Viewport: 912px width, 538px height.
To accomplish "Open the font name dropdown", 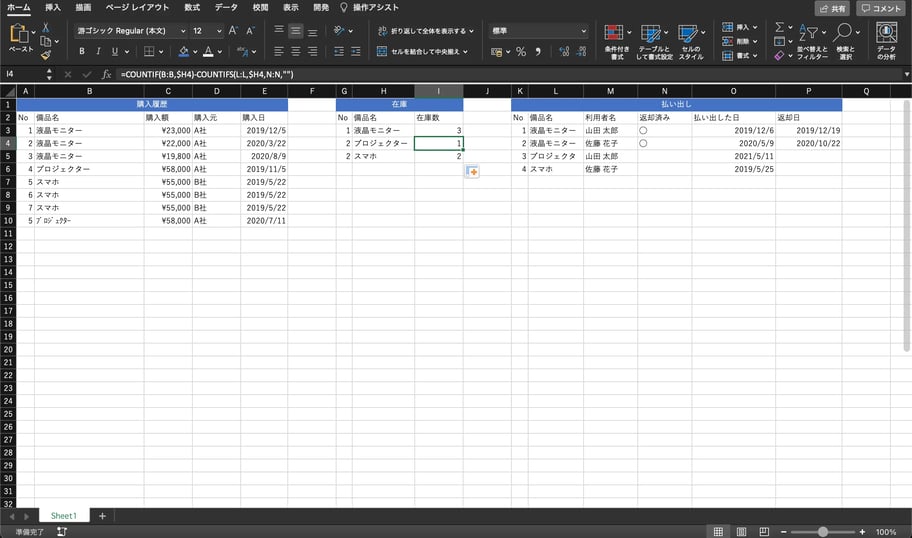I will tap(183, 31).
